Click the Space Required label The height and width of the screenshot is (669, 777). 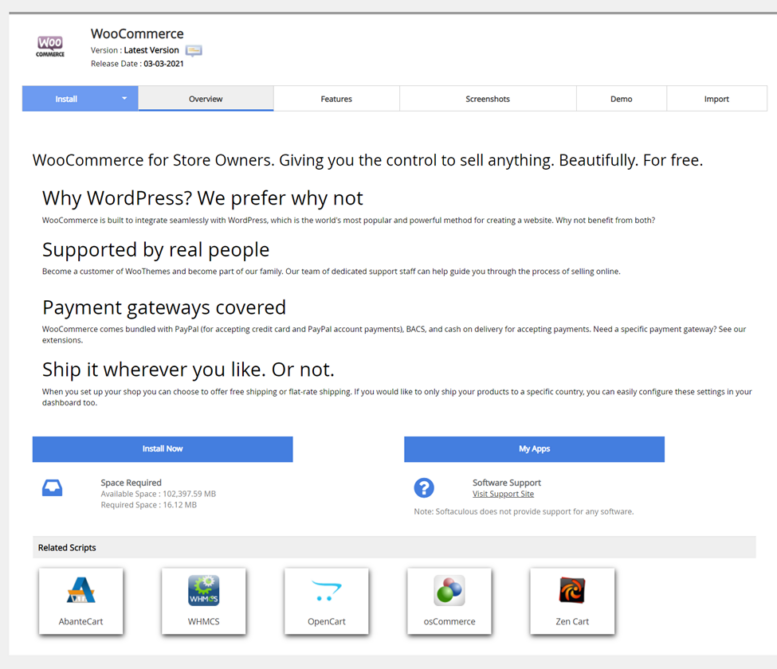pyautogui.click(x=131, y=483)
